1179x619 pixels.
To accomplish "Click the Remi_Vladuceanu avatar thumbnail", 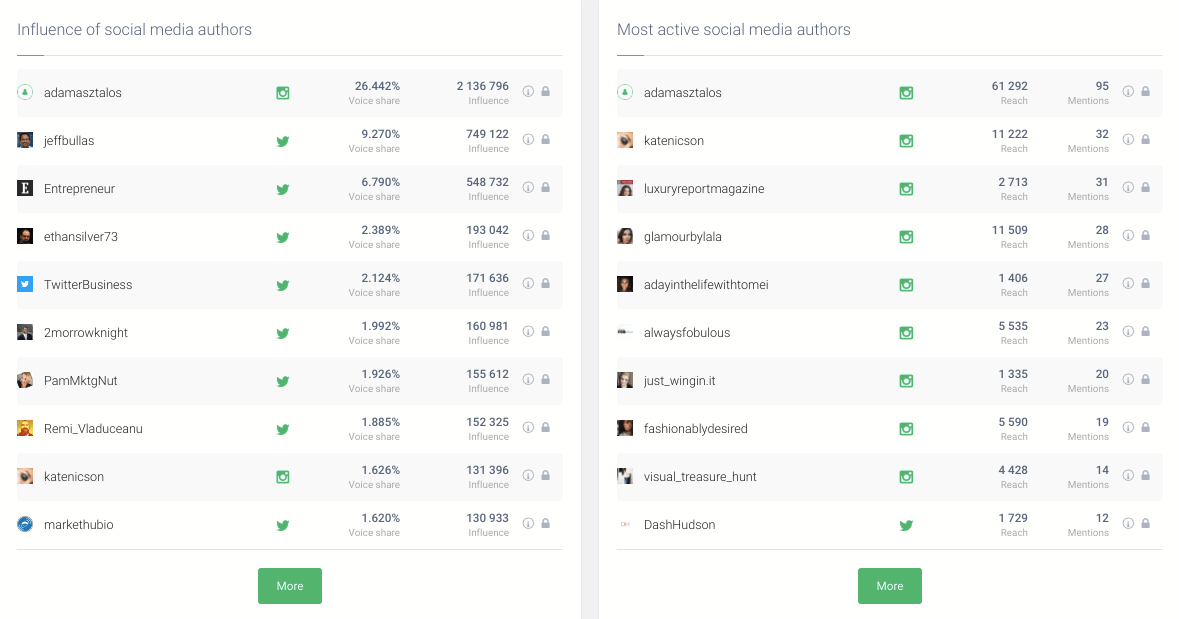I will [x=25, y=428].
